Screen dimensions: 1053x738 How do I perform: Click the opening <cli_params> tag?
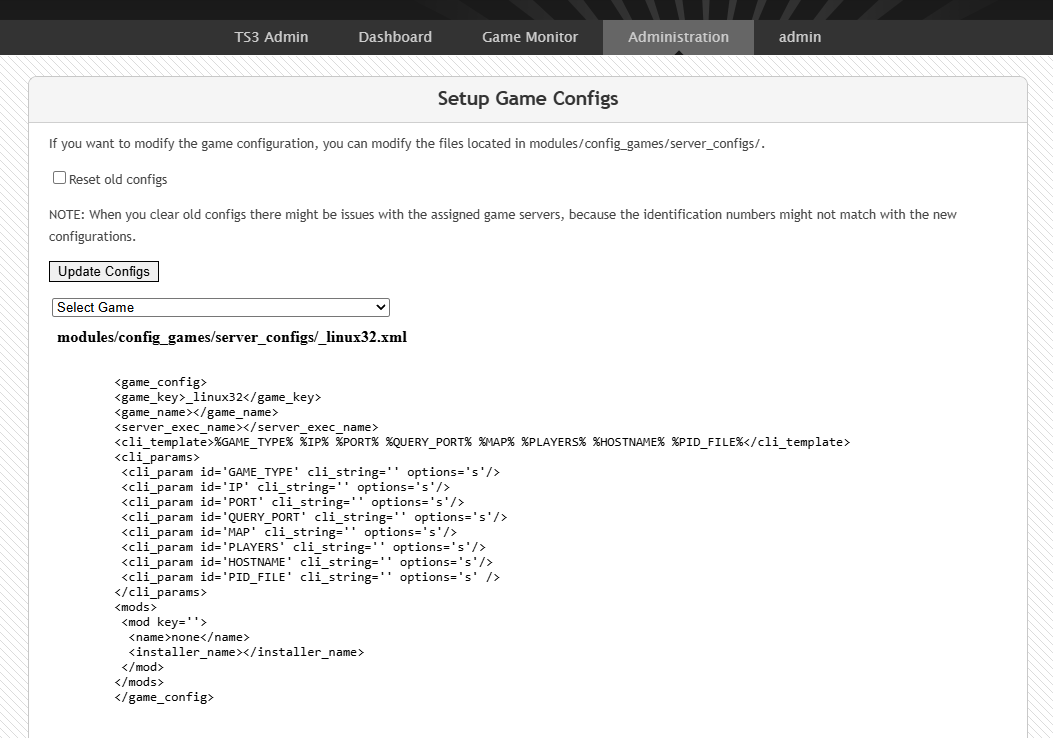(157, 457)
